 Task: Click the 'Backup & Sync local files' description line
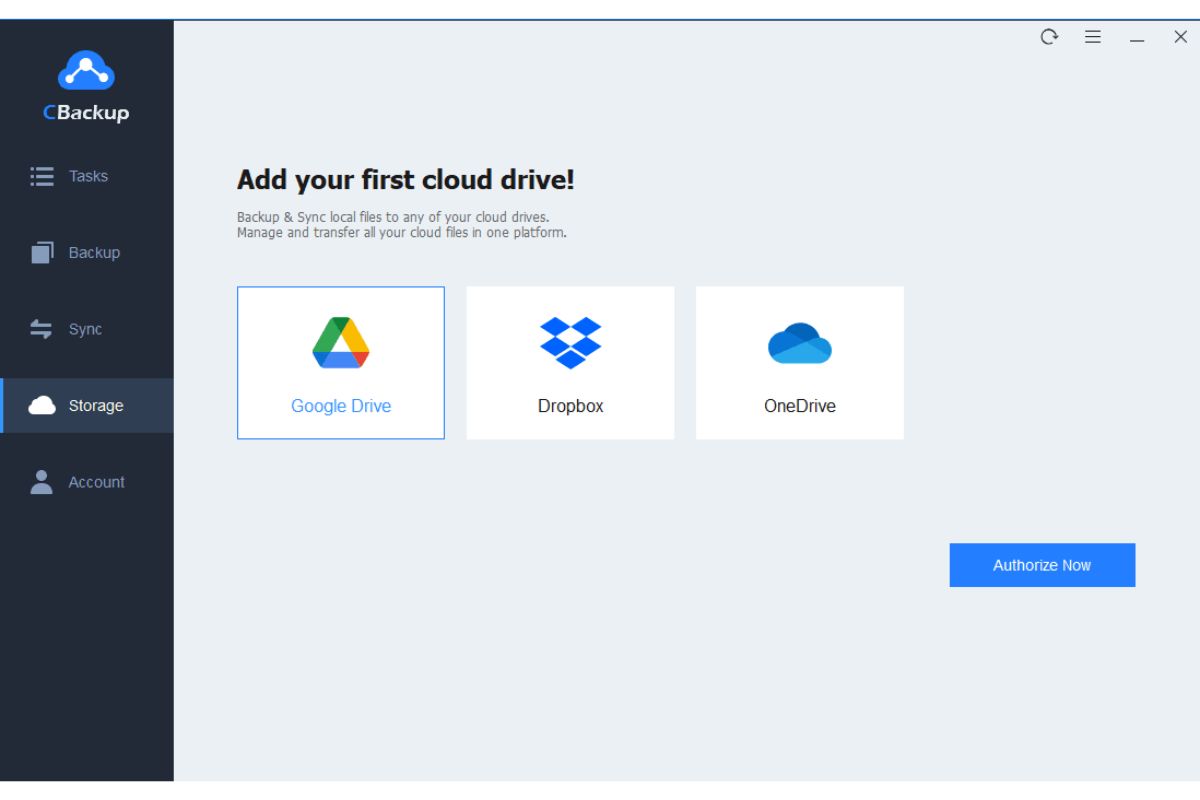[393, 217]
